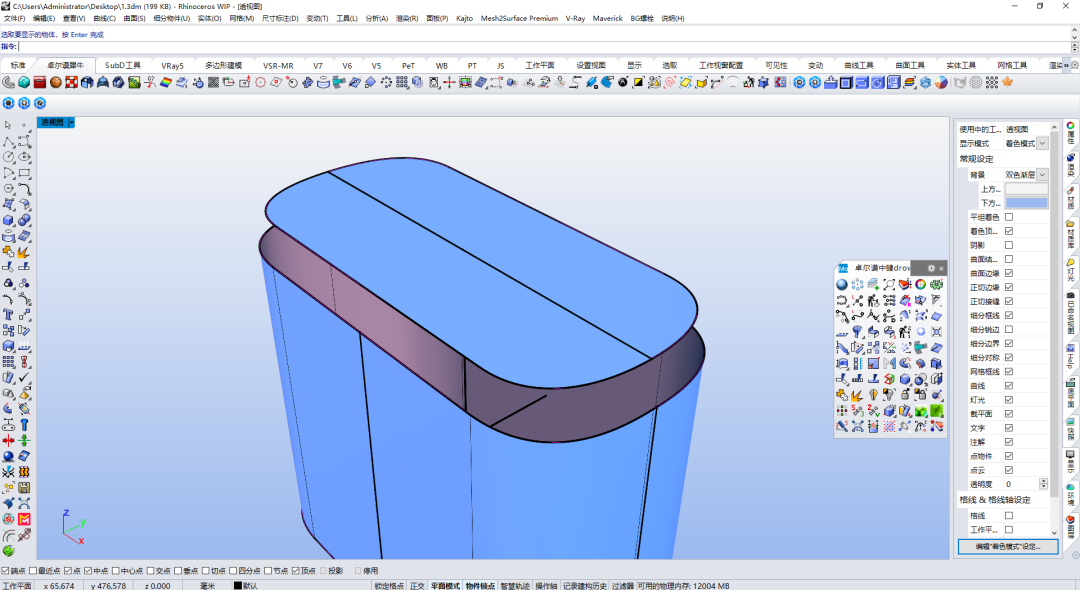Viewport: 1080px width, 590px height.
Task: Click the zoom magnifier in floating panel
Action: 889,284
